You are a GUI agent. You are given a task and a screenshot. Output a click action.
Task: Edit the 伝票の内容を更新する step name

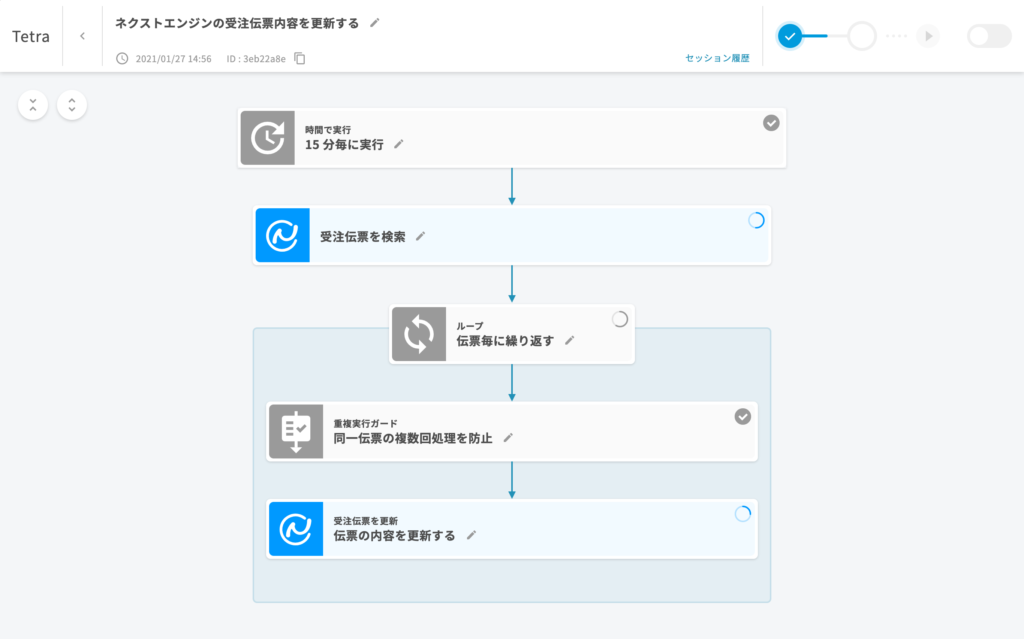pos(472,535)
